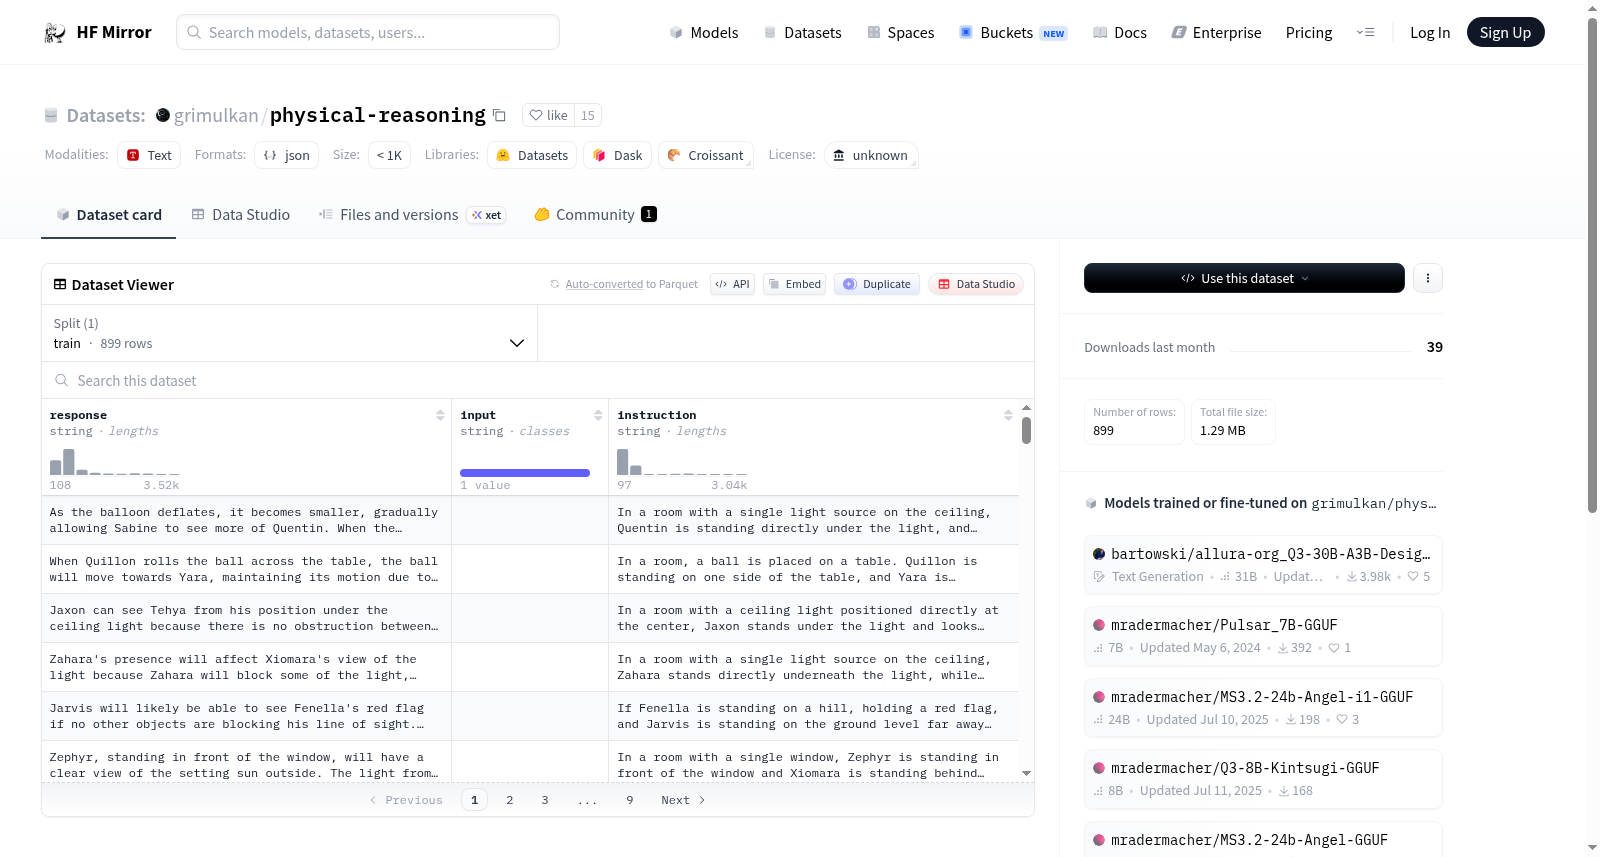The image size is (1600, 857).
Task: Open the mradermacher/Pulsar_7B-GGUF model
Action: pyautogui.click(x=1263, y=636)
